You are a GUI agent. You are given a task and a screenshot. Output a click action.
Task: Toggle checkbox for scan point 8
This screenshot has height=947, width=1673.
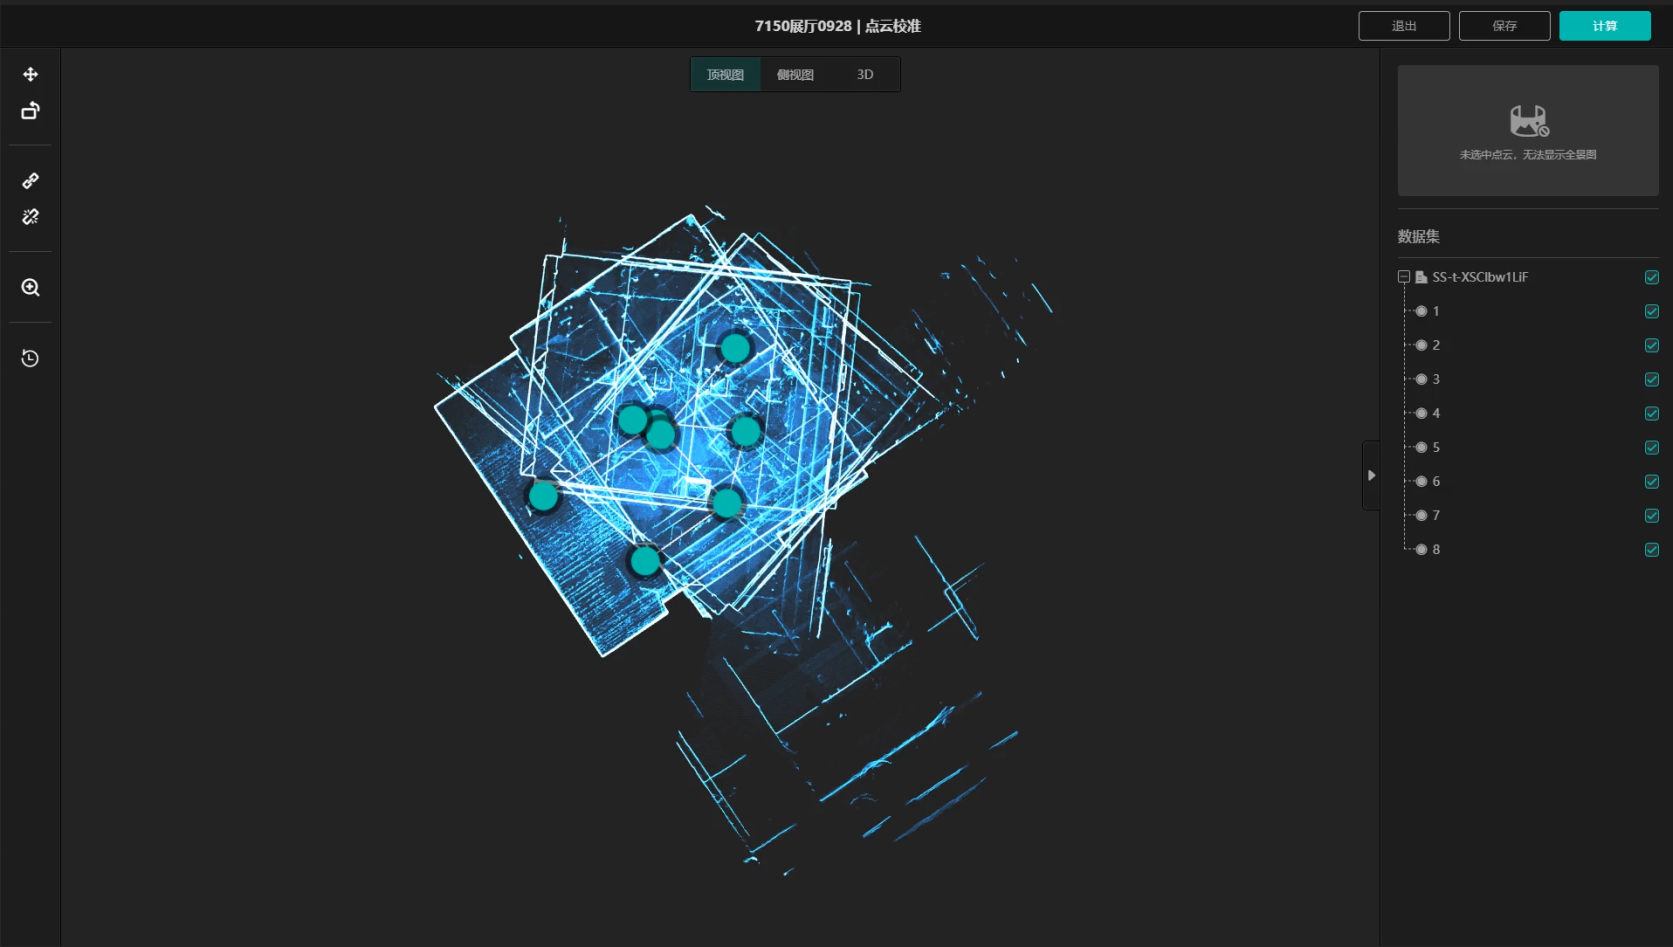point(1651,549)
